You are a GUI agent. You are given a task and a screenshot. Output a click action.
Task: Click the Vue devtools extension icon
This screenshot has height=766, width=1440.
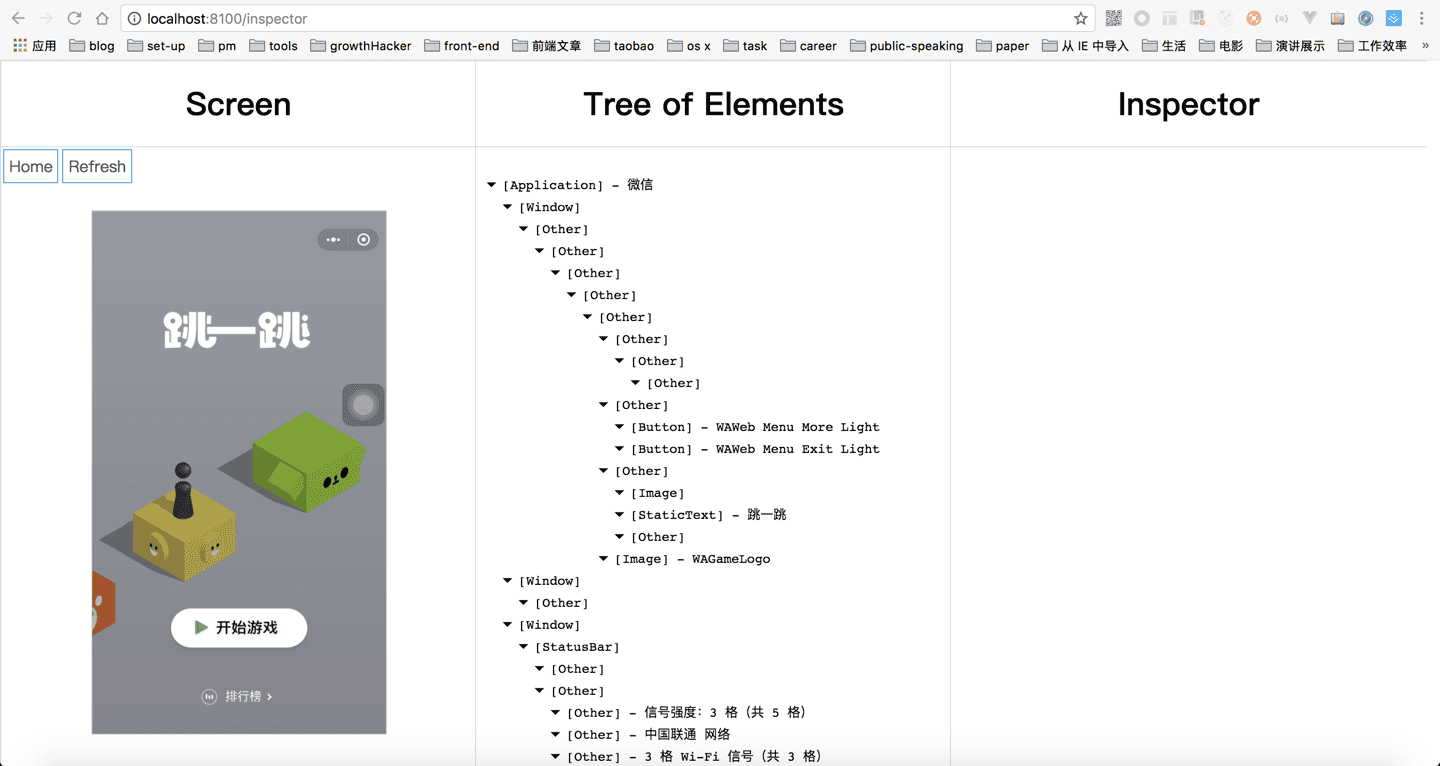(x=1309, y=18)
